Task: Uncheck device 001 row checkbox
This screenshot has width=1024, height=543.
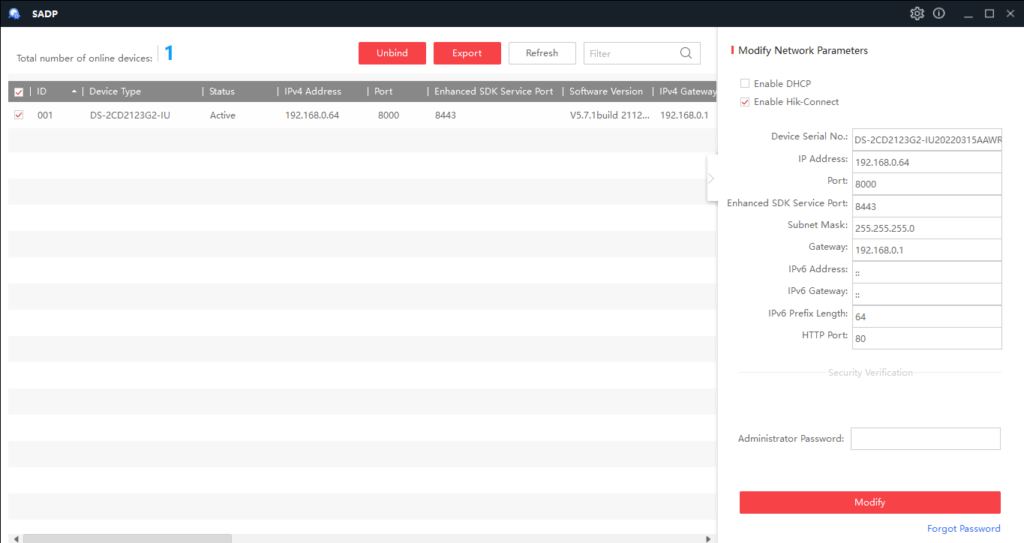Action: 19,115
